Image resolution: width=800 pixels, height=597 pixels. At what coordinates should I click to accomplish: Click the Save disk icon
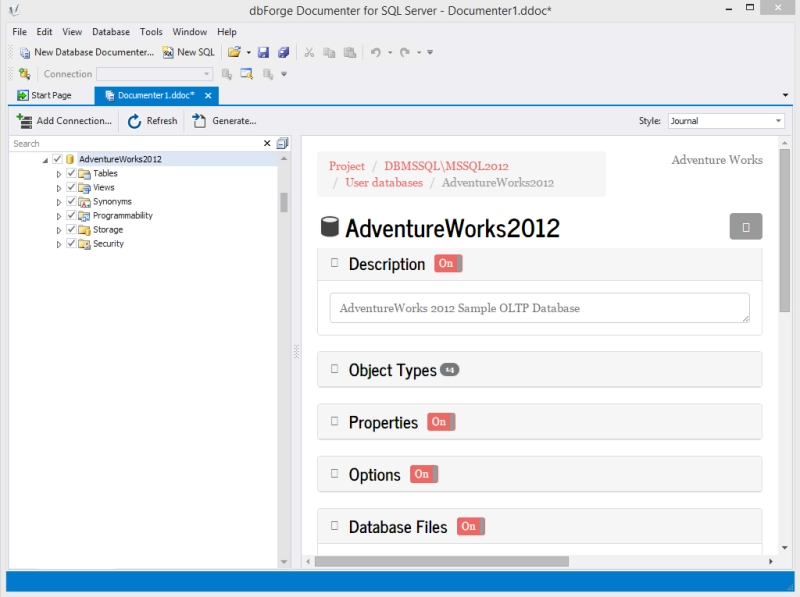point(263,52)
